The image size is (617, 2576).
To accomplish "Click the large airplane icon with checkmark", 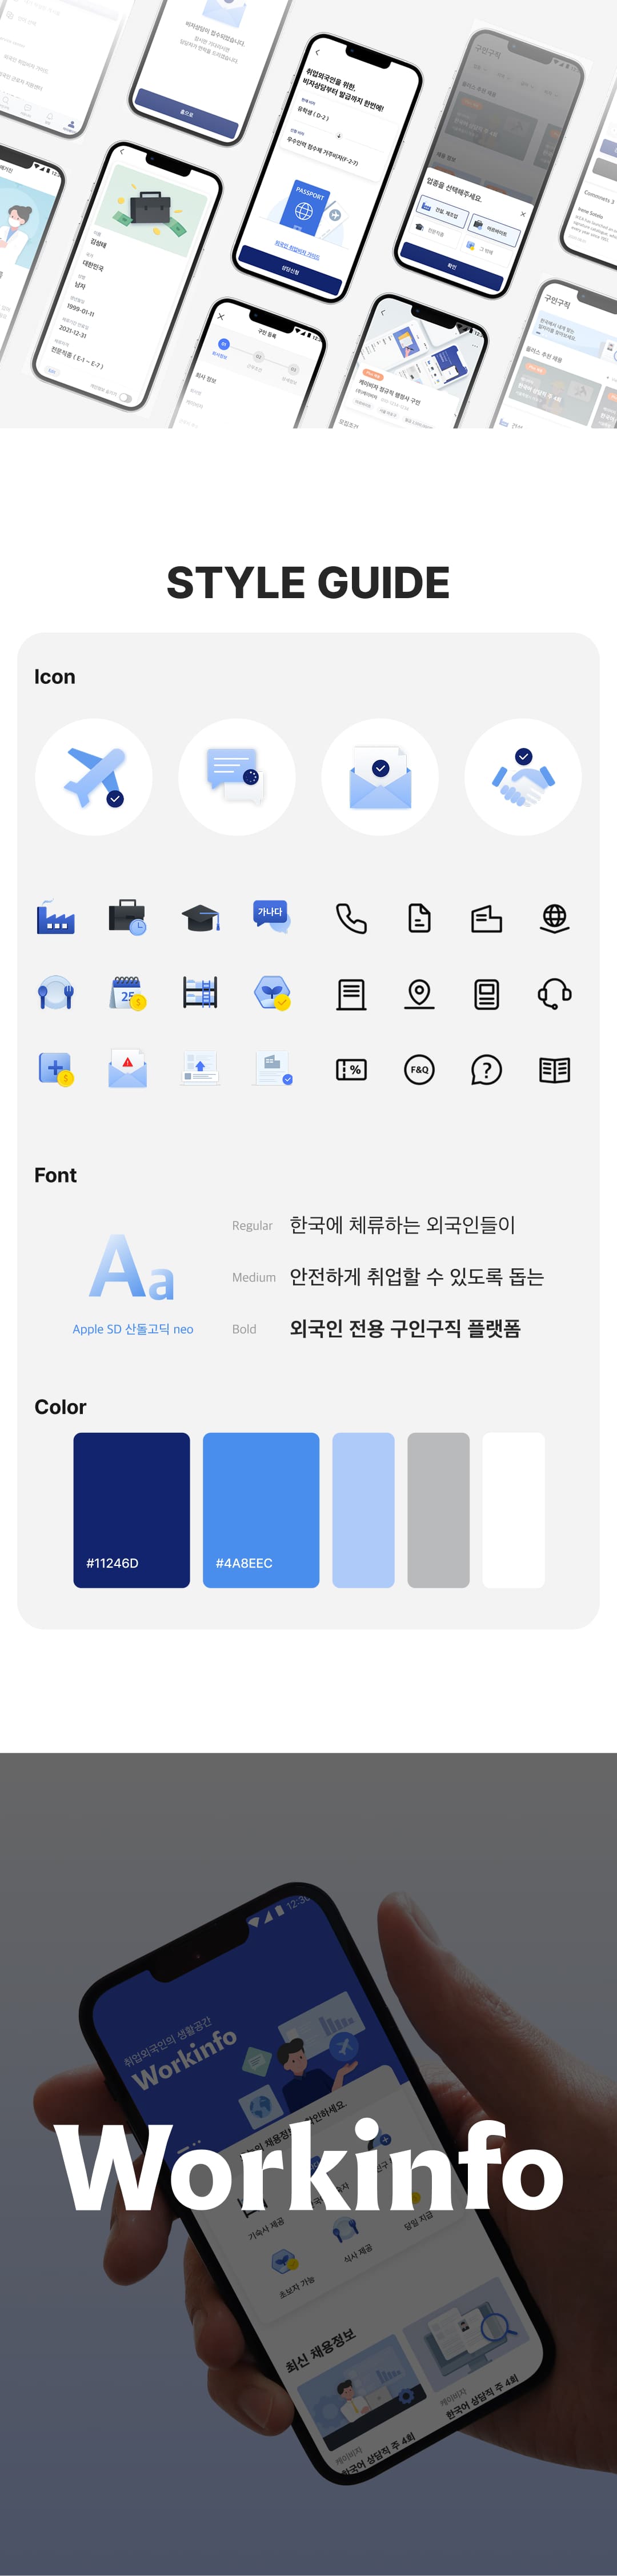I will pos(94,777).
